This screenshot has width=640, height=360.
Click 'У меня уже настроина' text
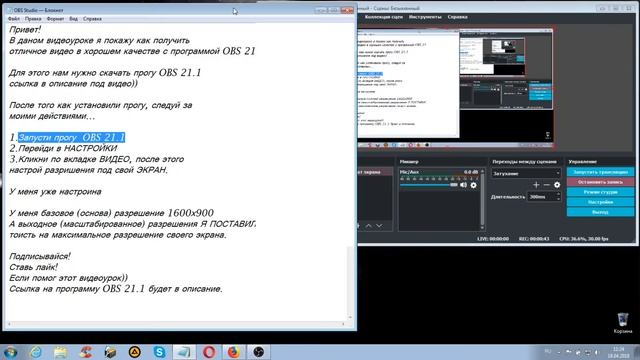55,191
